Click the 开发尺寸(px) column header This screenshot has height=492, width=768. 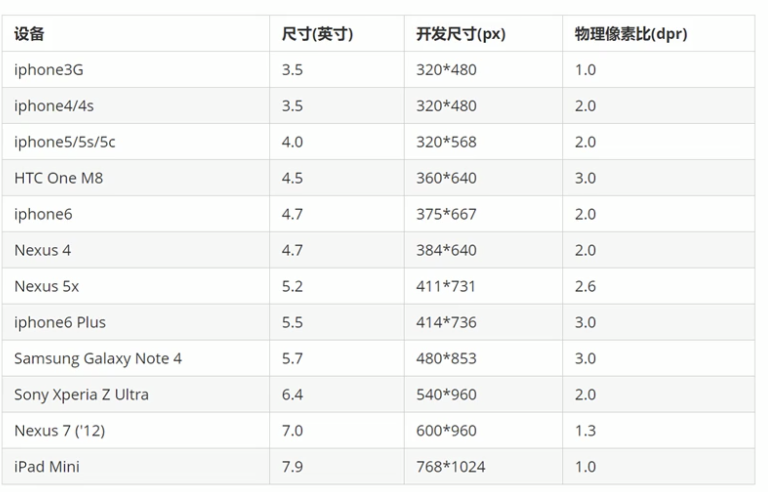460,34
